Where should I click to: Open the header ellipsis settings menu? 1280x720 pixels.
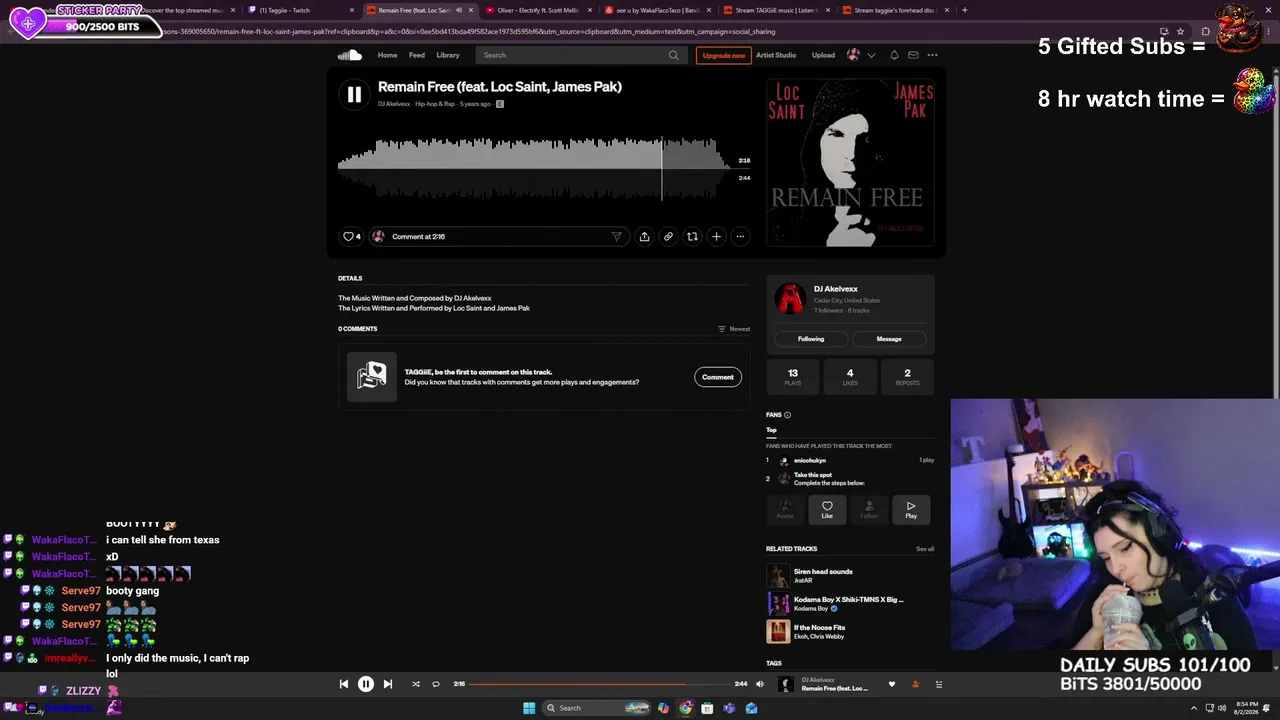point(932,55)
